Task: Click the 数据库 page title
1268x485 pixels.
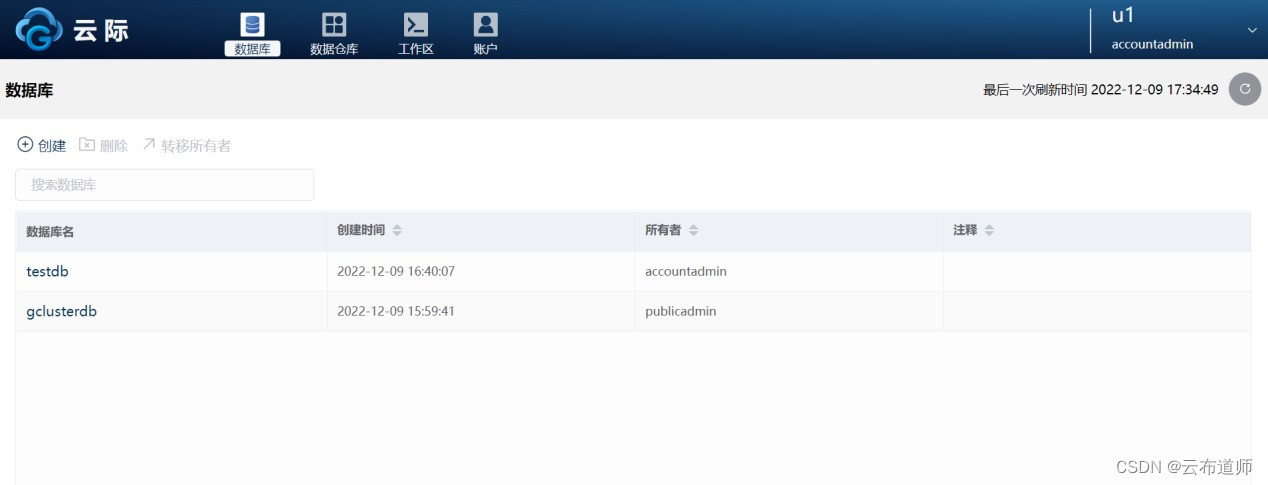Action: (x=29, y=90)
